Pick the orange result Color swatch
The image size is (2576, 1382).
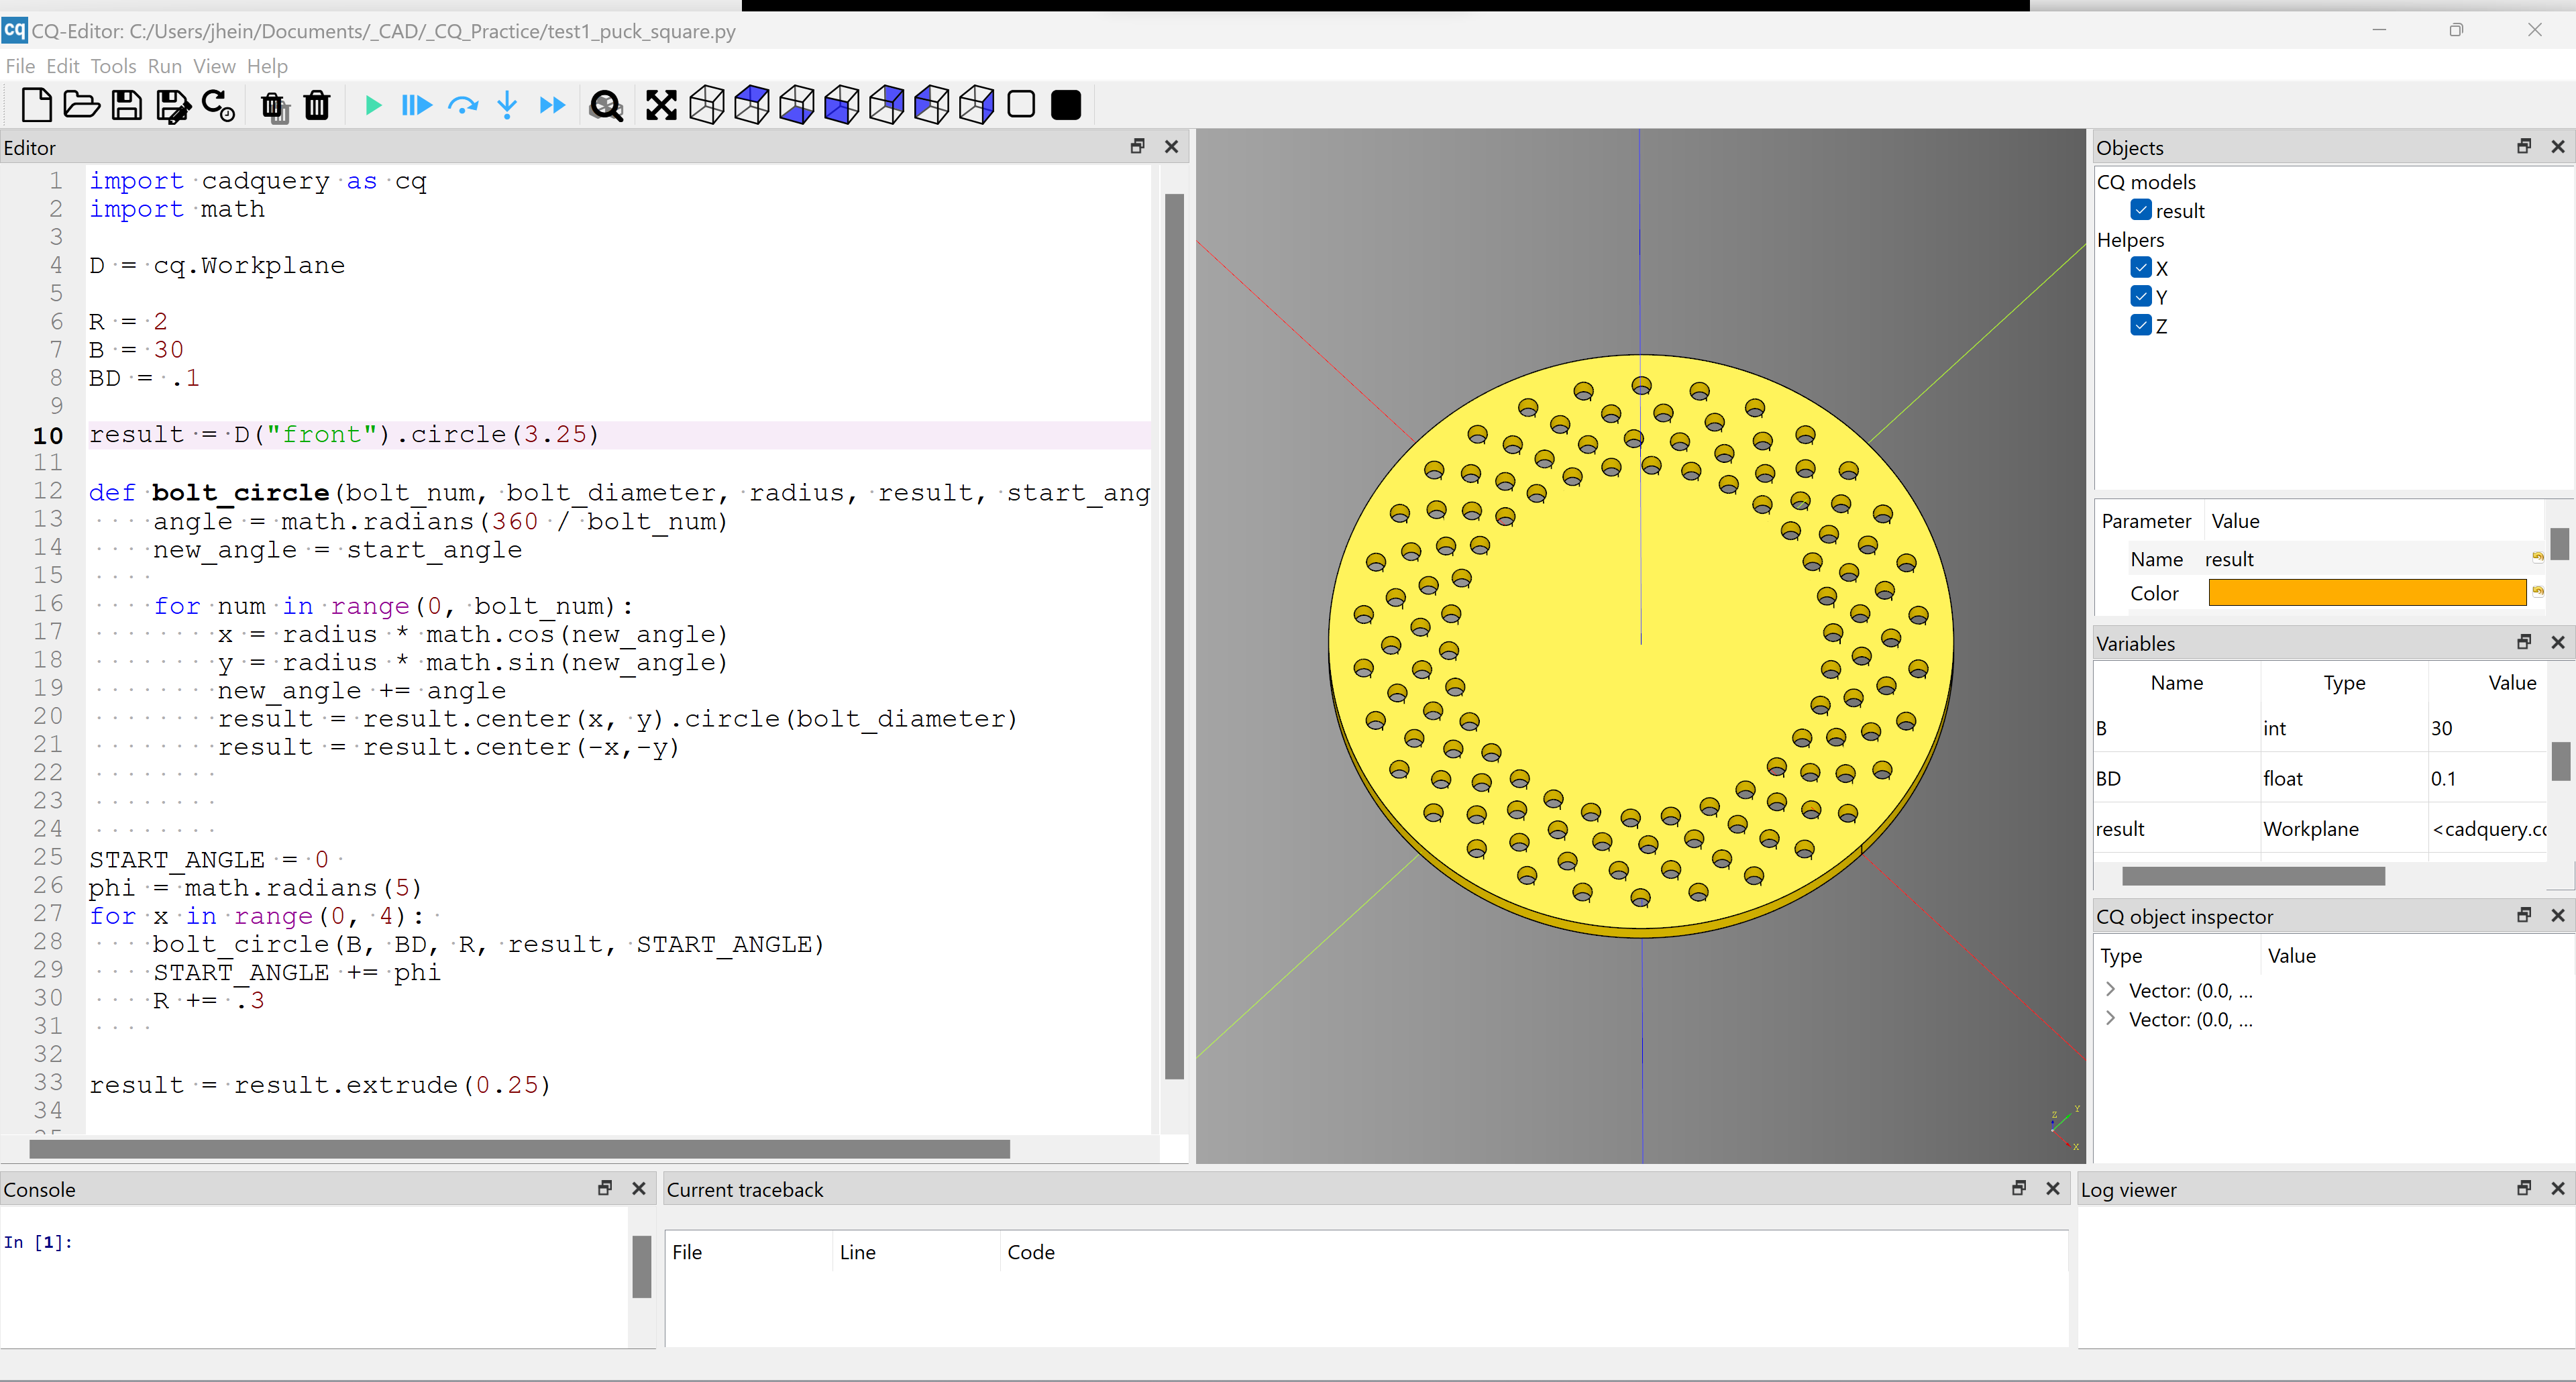pos(2367,593)
